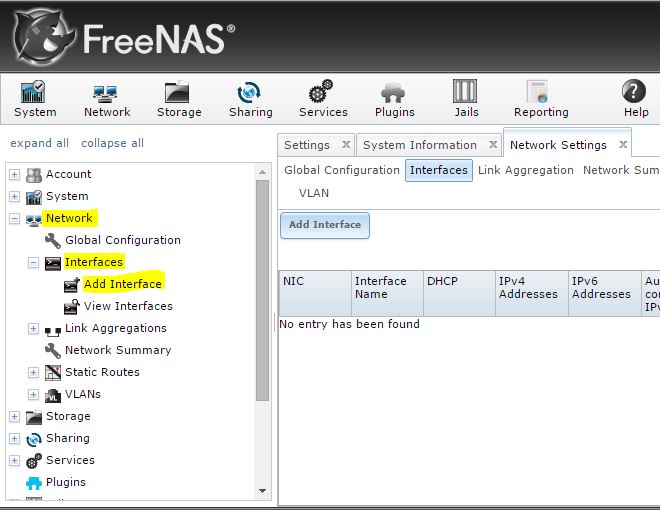Click the Interfaces tree icon
660x510 pixels.
pyautogui.click(x=53, y=263)
